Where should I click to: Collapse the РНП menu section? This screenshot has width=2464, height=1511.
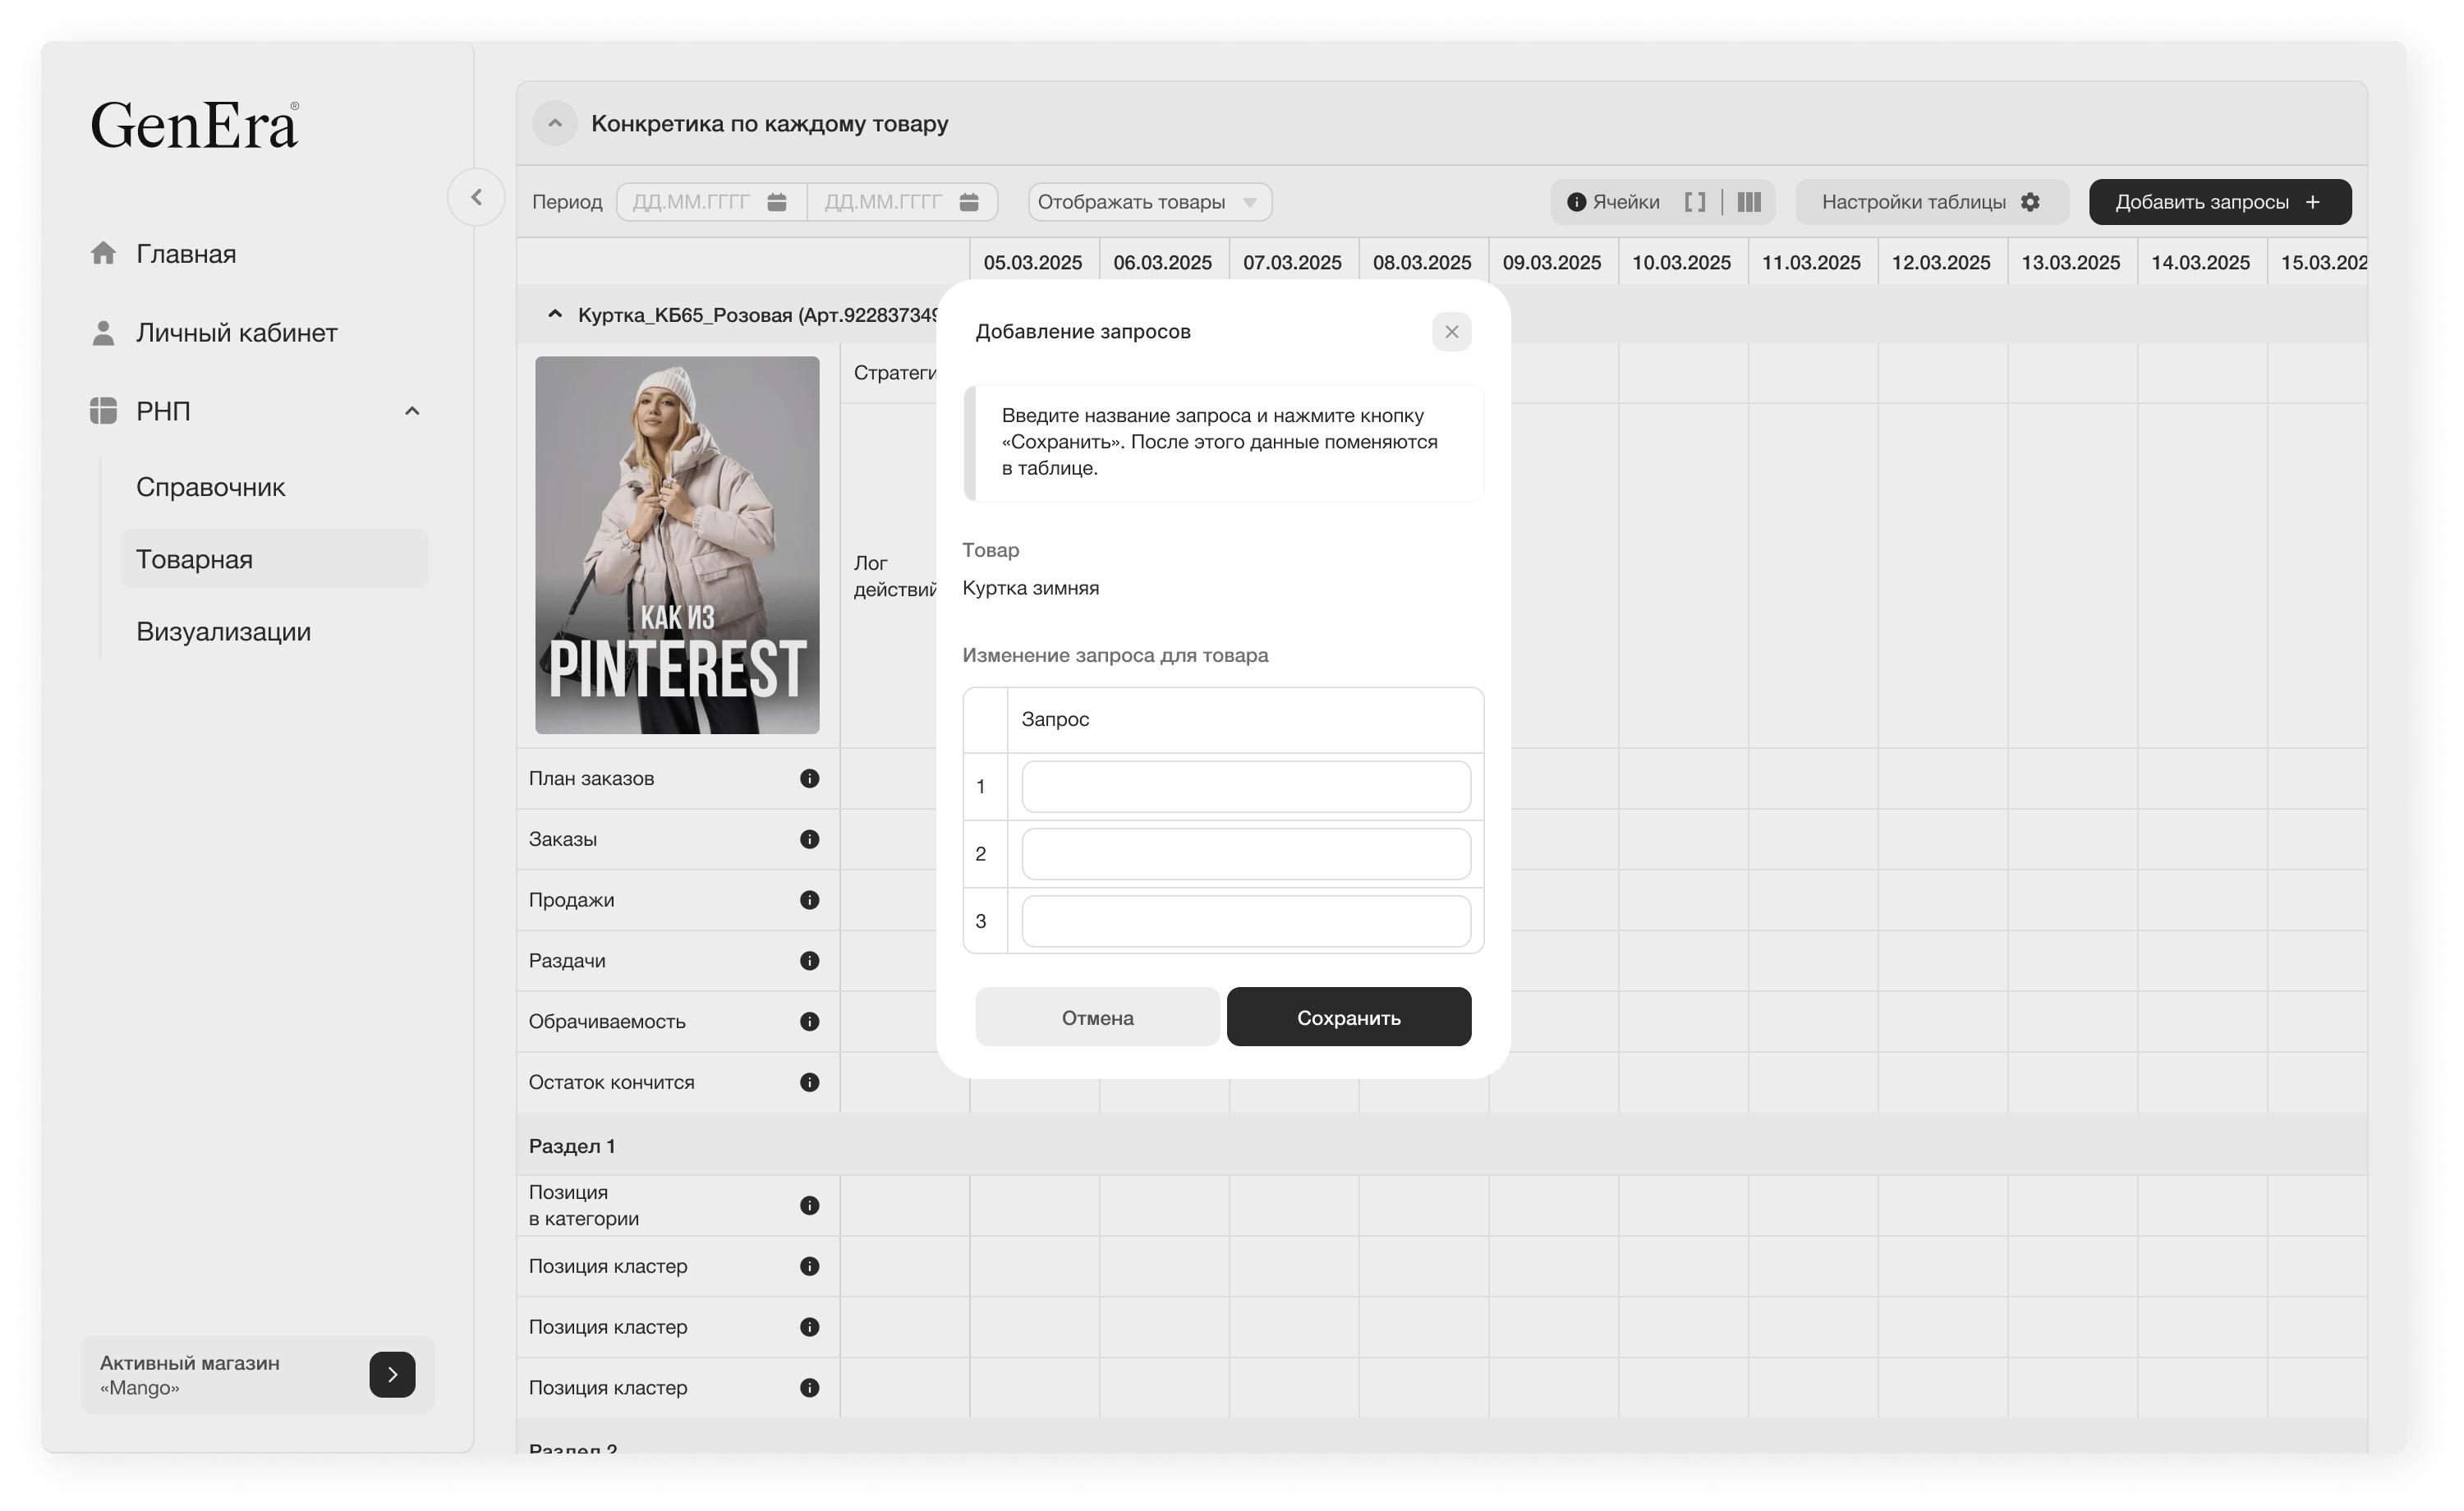click(x=412, y=411)
